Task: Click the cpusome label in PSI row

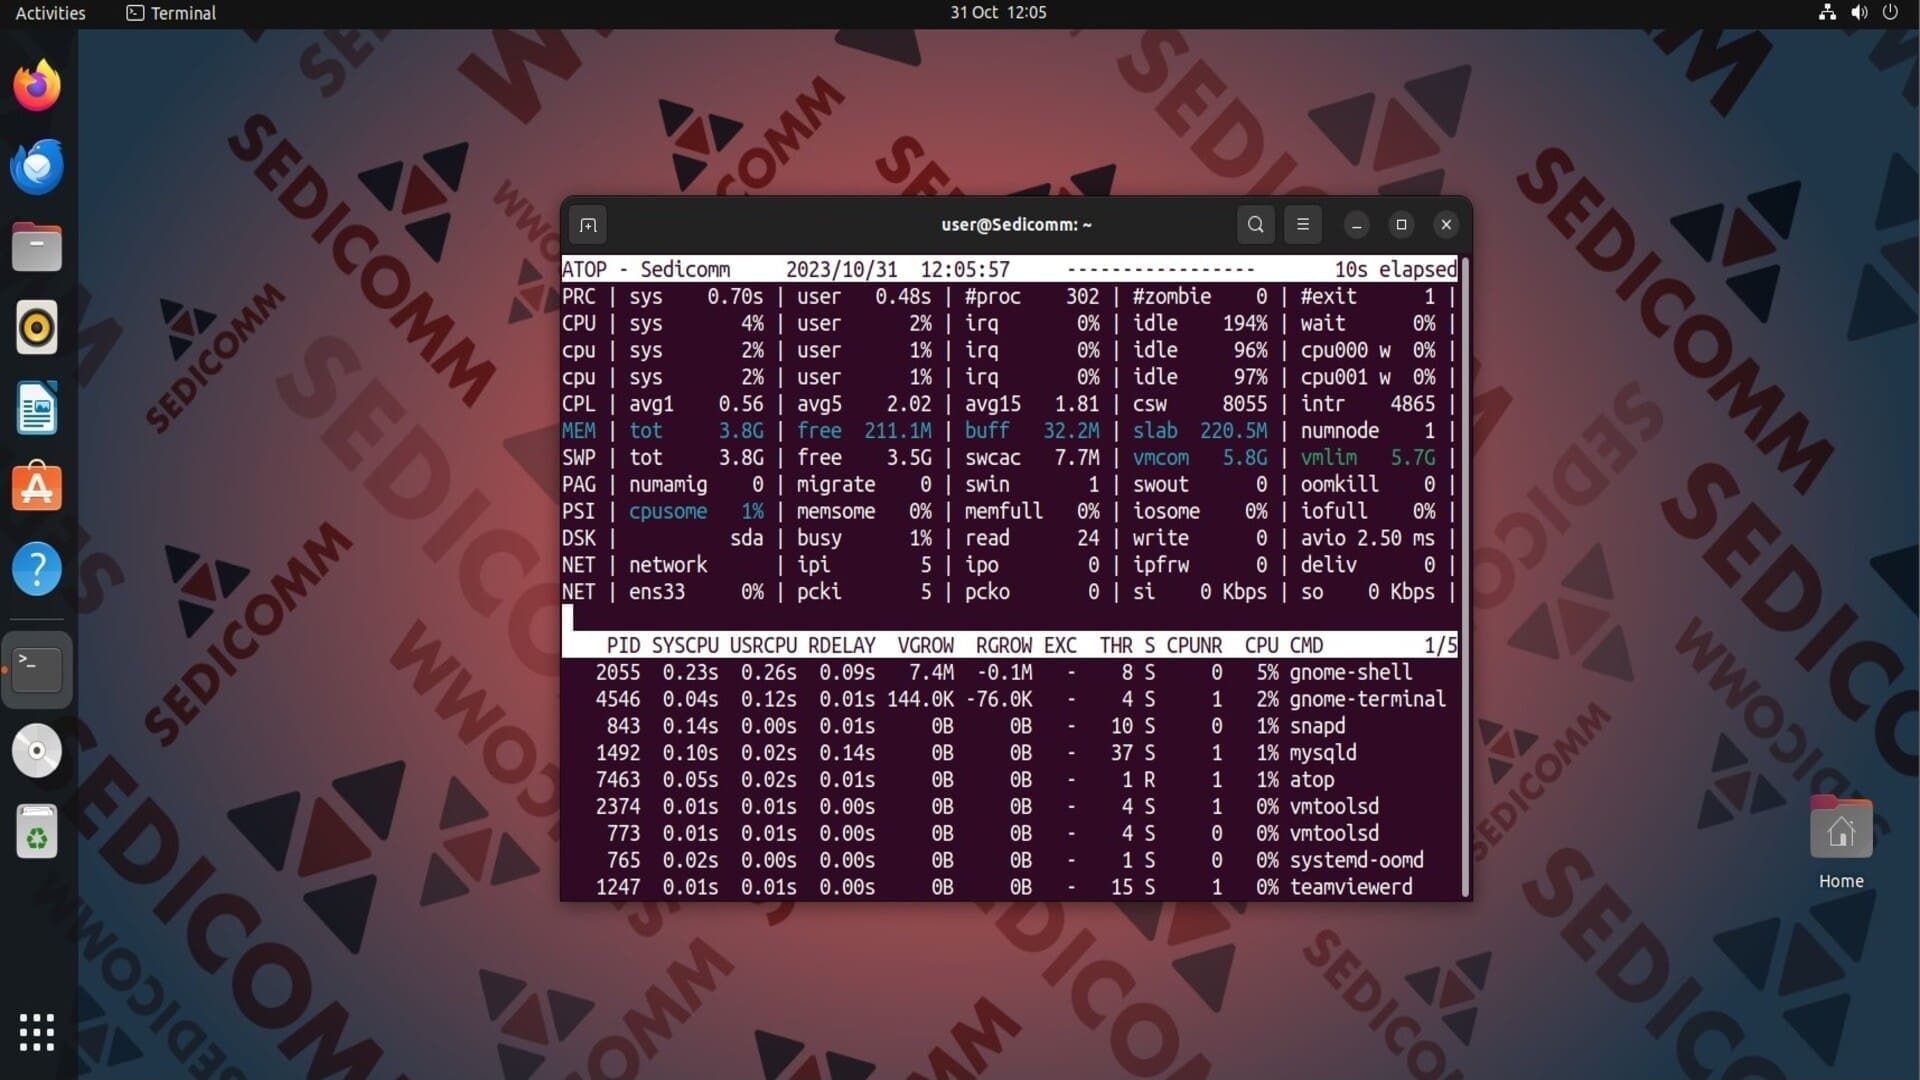Action: point(668,512)
